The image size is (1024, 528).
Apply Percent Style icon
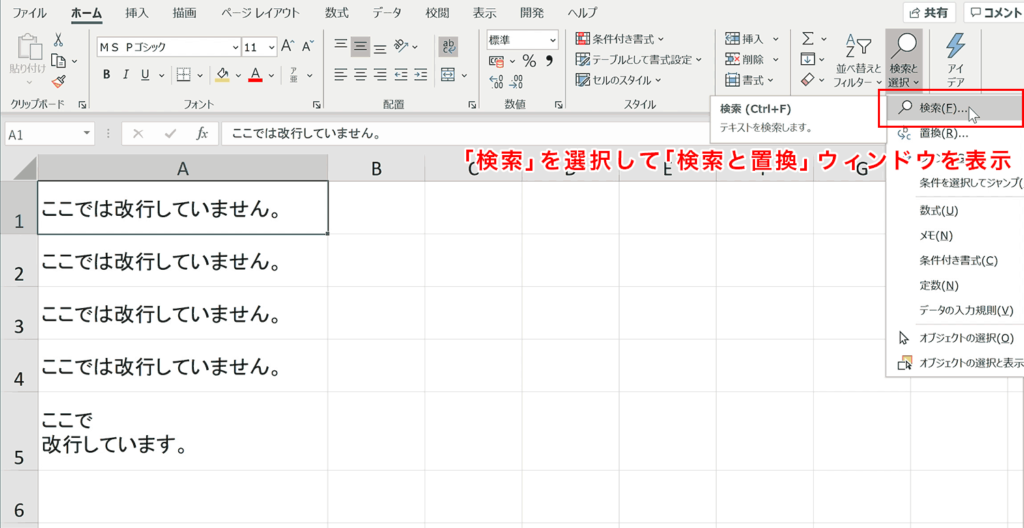(x=528, y=61)
